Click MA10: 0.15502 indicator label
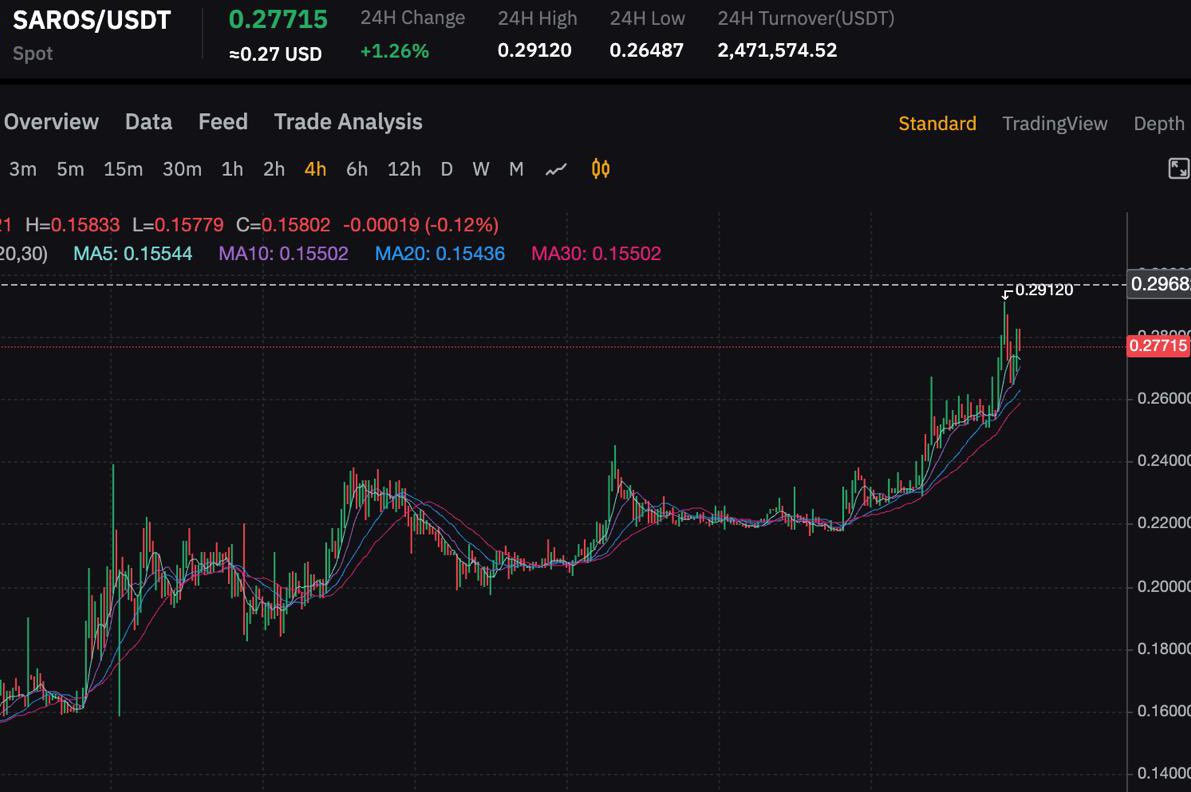1191x792 pixels. point(283,254)
